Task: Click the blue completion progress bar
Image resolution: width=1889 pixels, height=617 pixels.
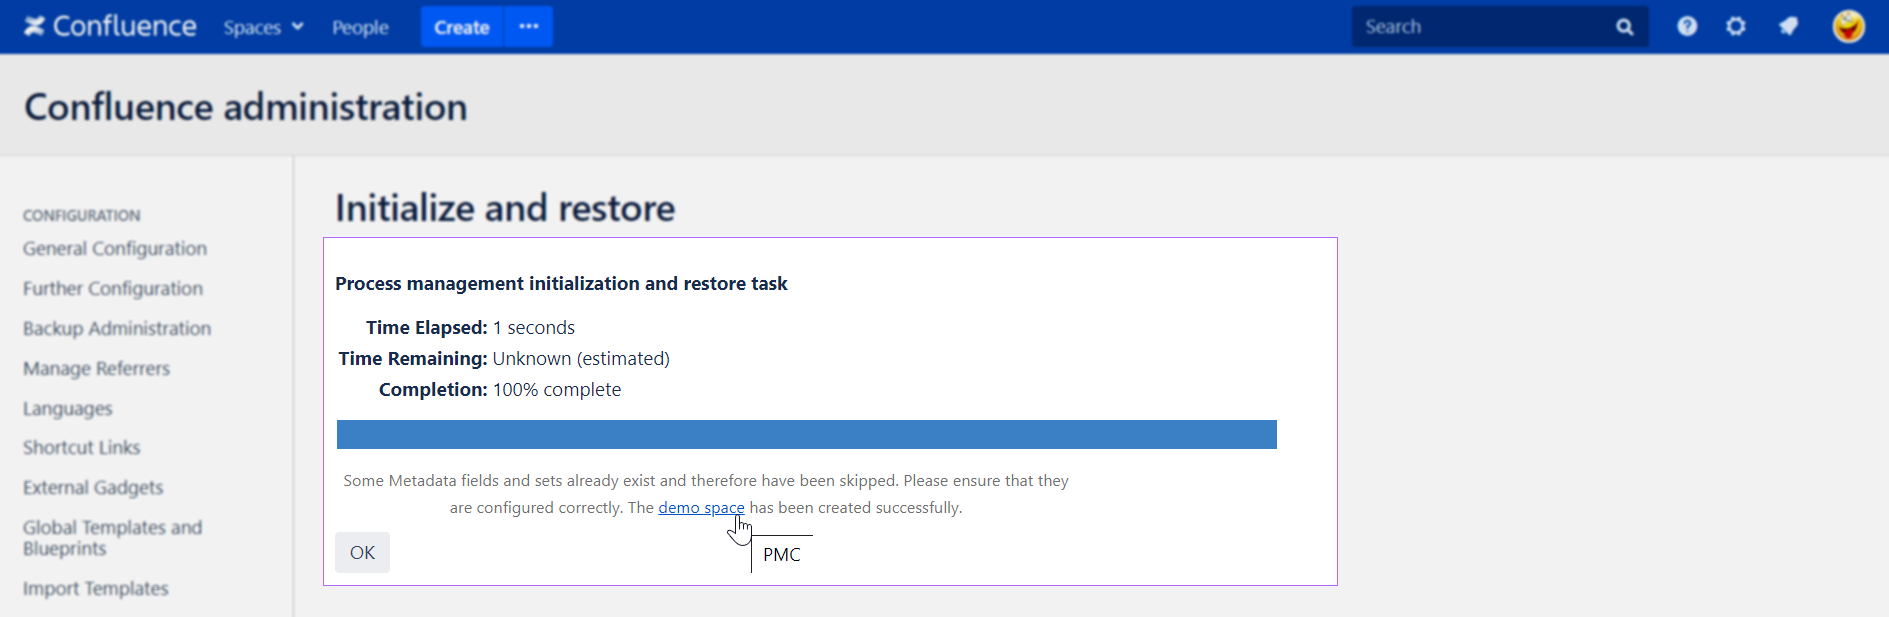Action: tap(806, 434)
